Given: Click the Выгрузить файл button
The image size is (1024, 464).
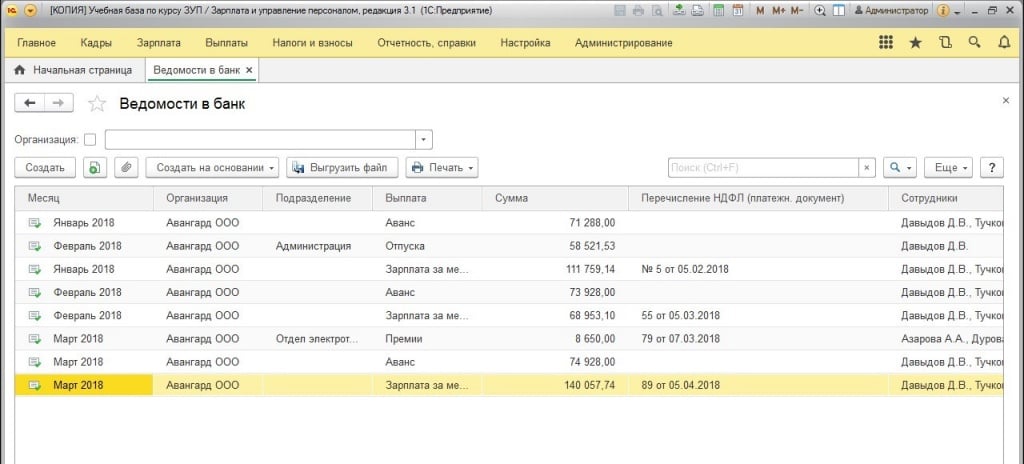Looking at the screenshot, I should [x=343, y=168].
